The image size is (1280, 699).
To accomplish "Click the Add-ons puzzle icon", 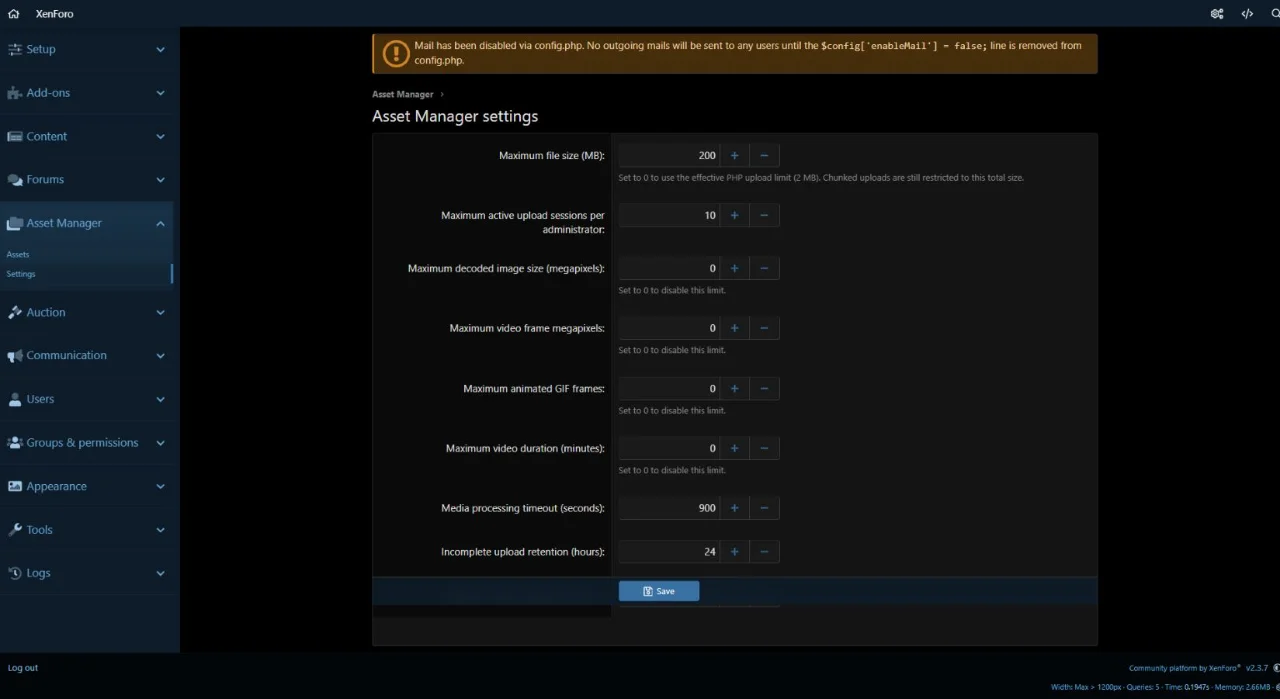I will pos(15,93).
